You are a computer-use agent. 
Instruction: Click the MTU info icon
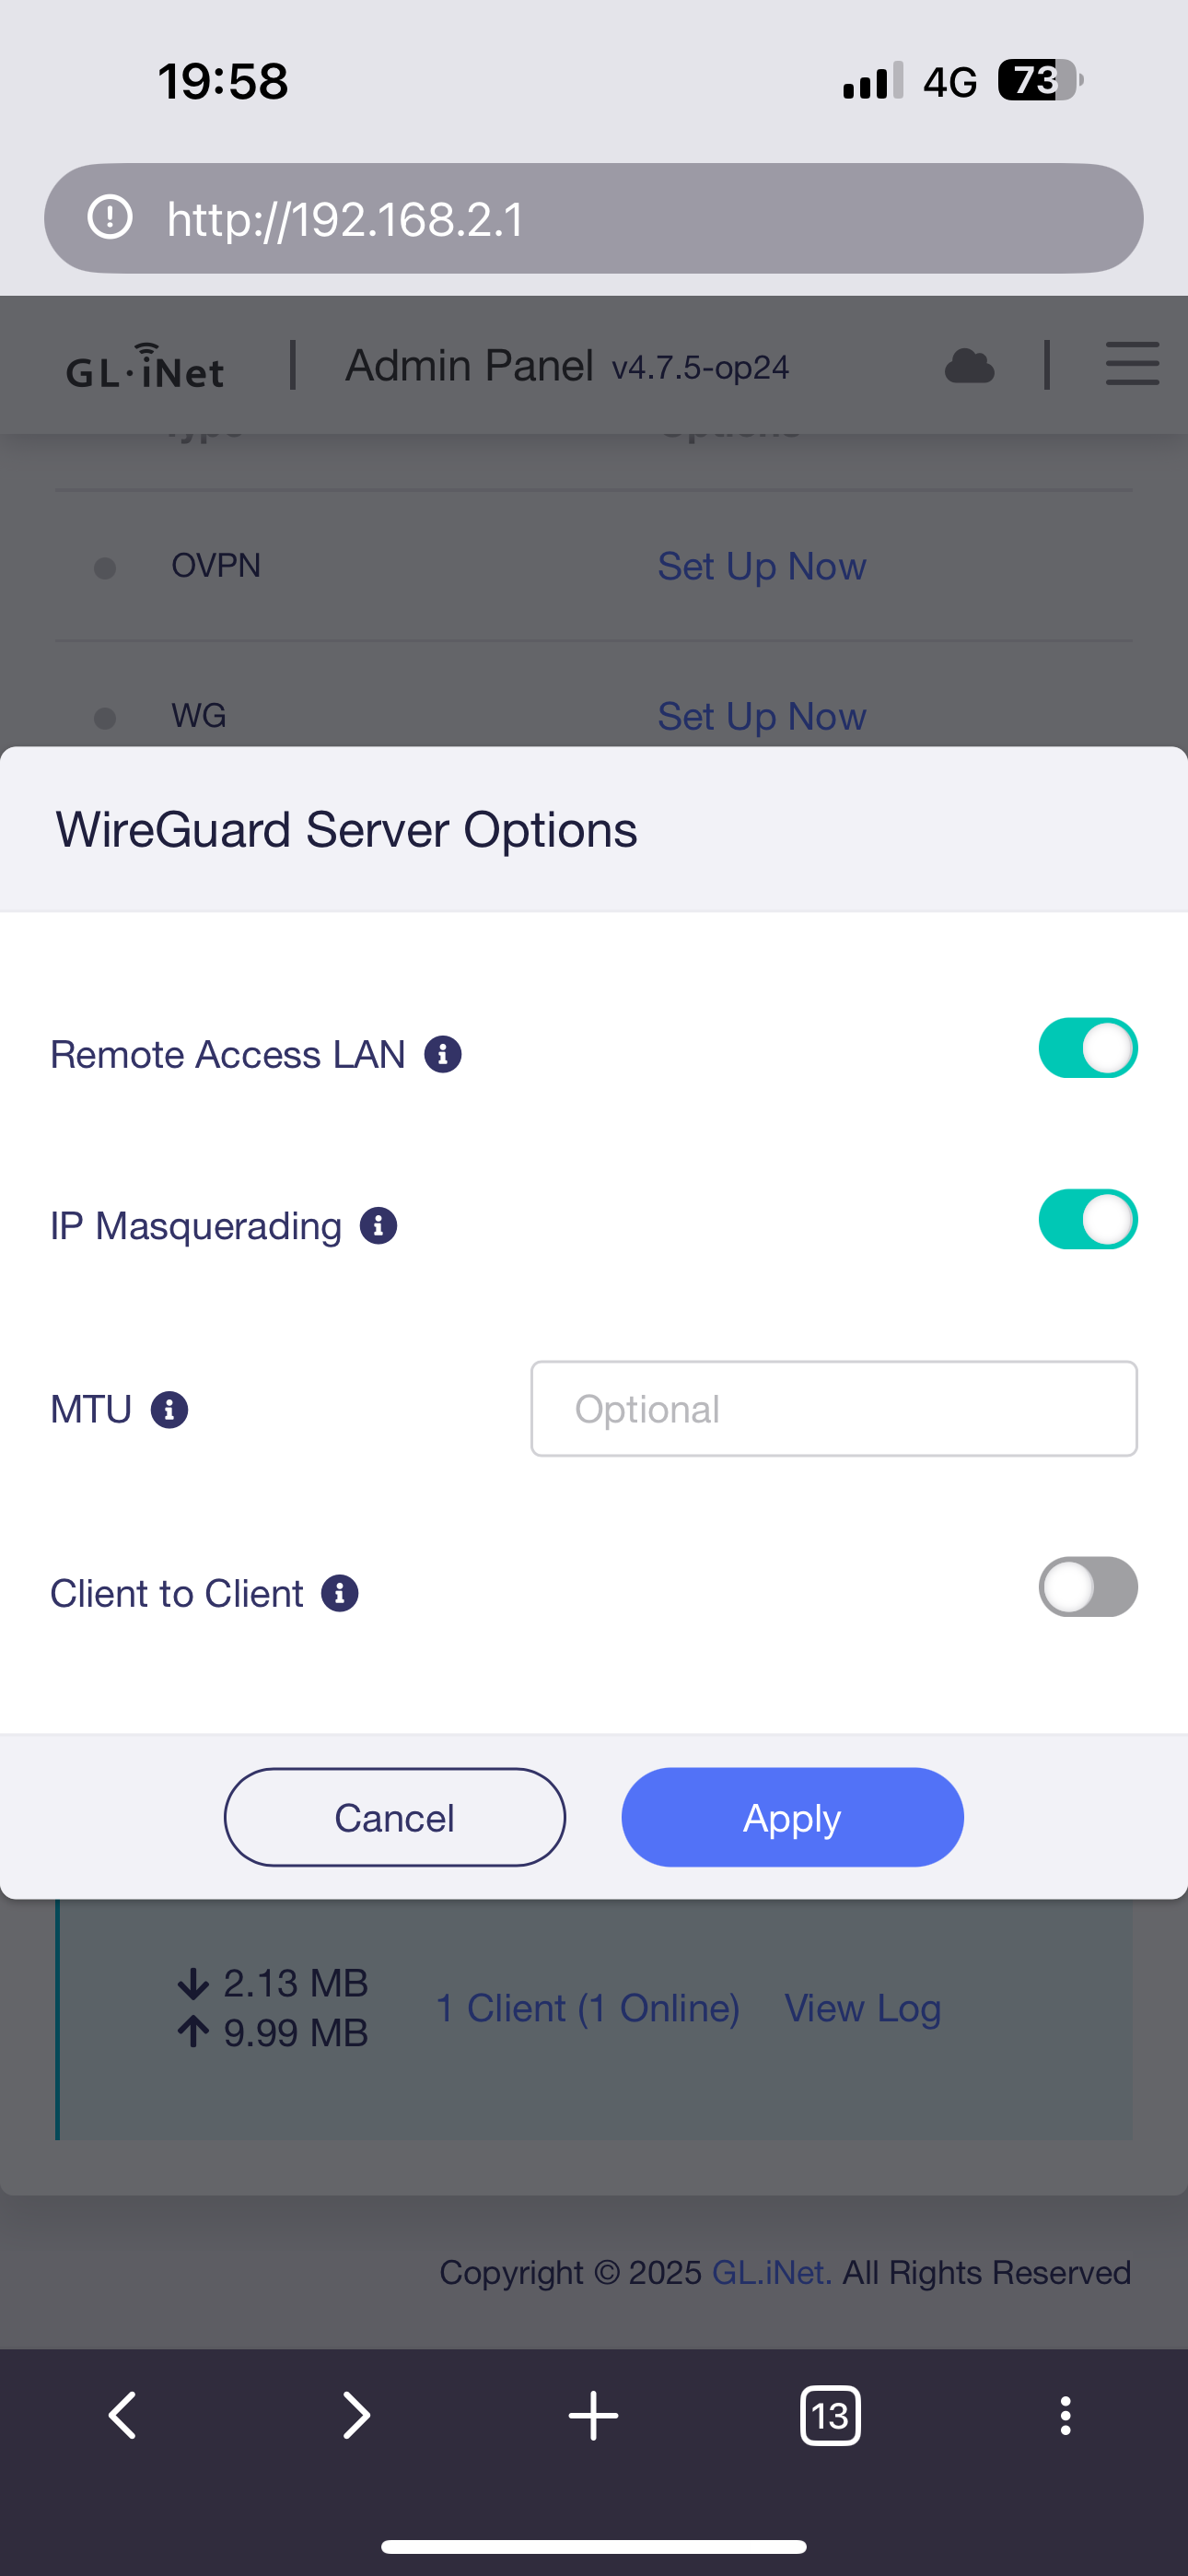pos(169,1409)
